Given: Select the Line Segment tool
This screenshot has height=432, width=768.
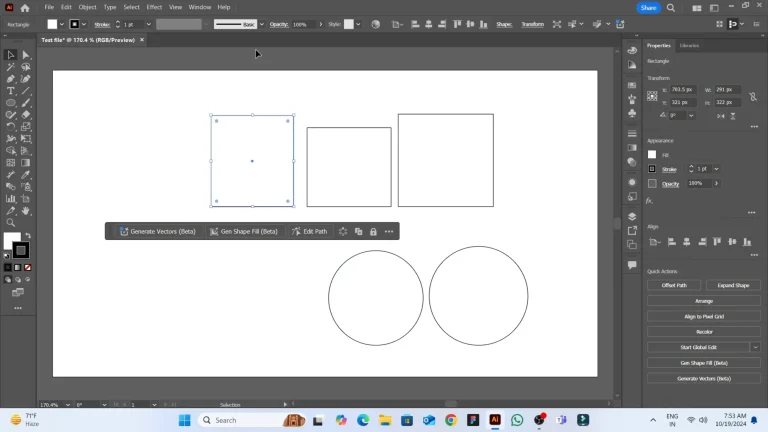Looking at the screenshot, I should pyautogui.click(x=26, y=91).
